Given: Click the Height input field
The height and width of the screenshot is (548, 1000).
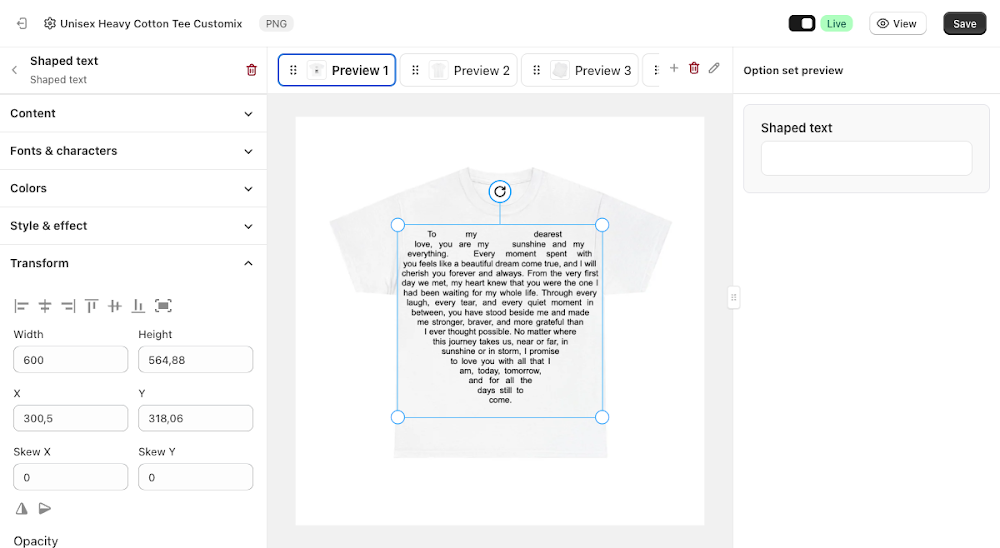Looking at the screenshot, I should 196,360.
